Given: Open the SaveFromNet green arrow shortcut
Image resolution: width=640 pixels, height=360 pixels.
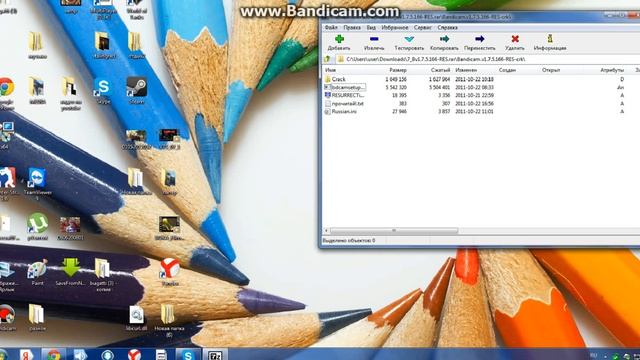Looking at the screenshot, I should 71,271.
